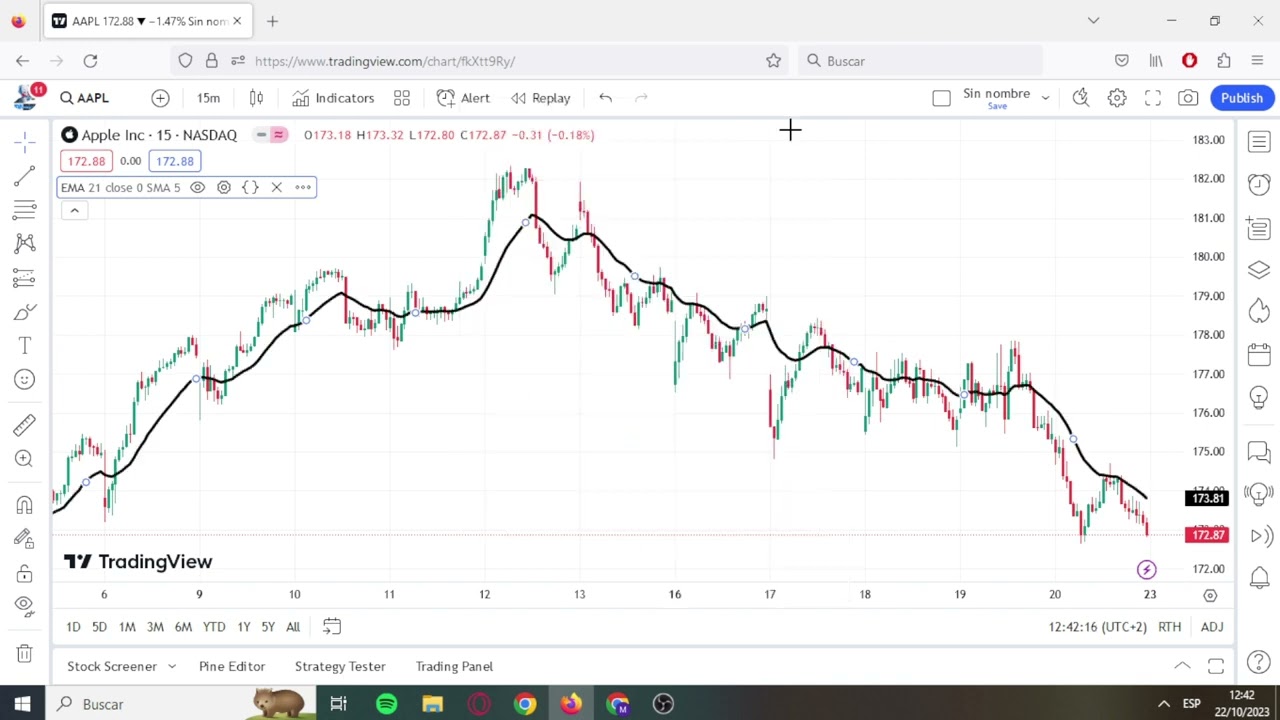Hide the EMA 21 indicator
The image size is (1280, 720).
pyautogui.click(x=197, y=187)
